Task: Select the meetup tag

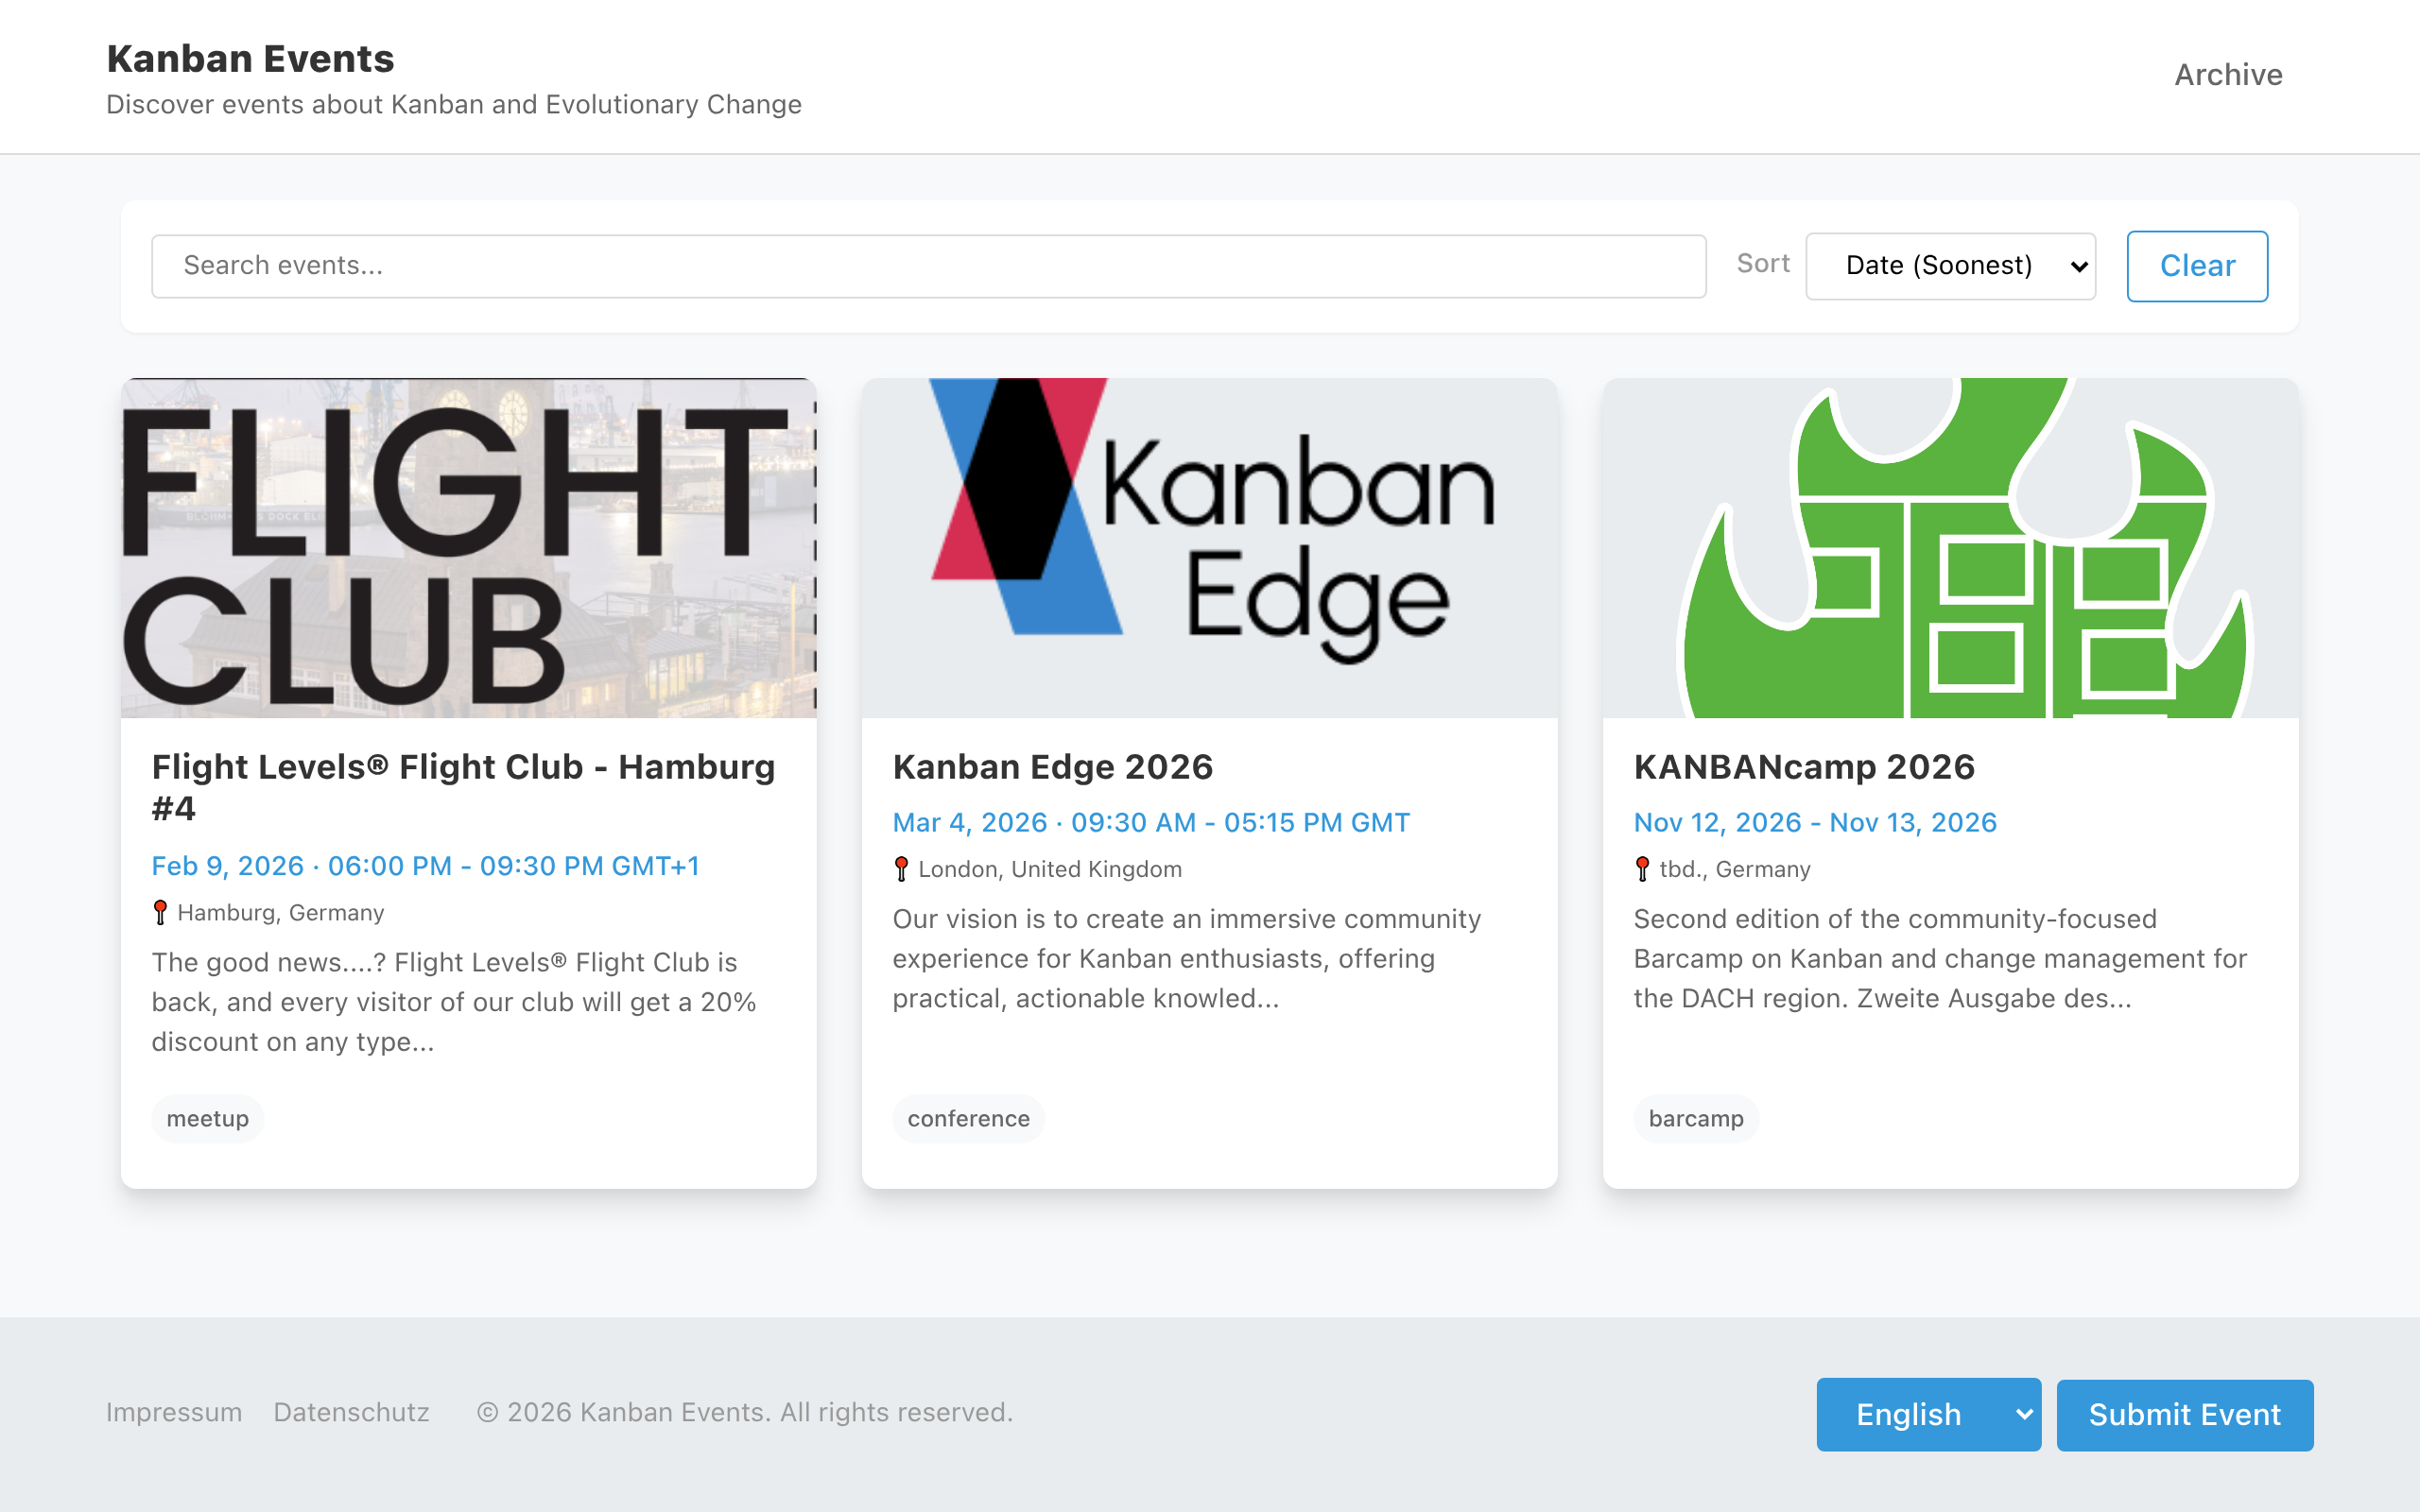Action: pos(207,1118)
